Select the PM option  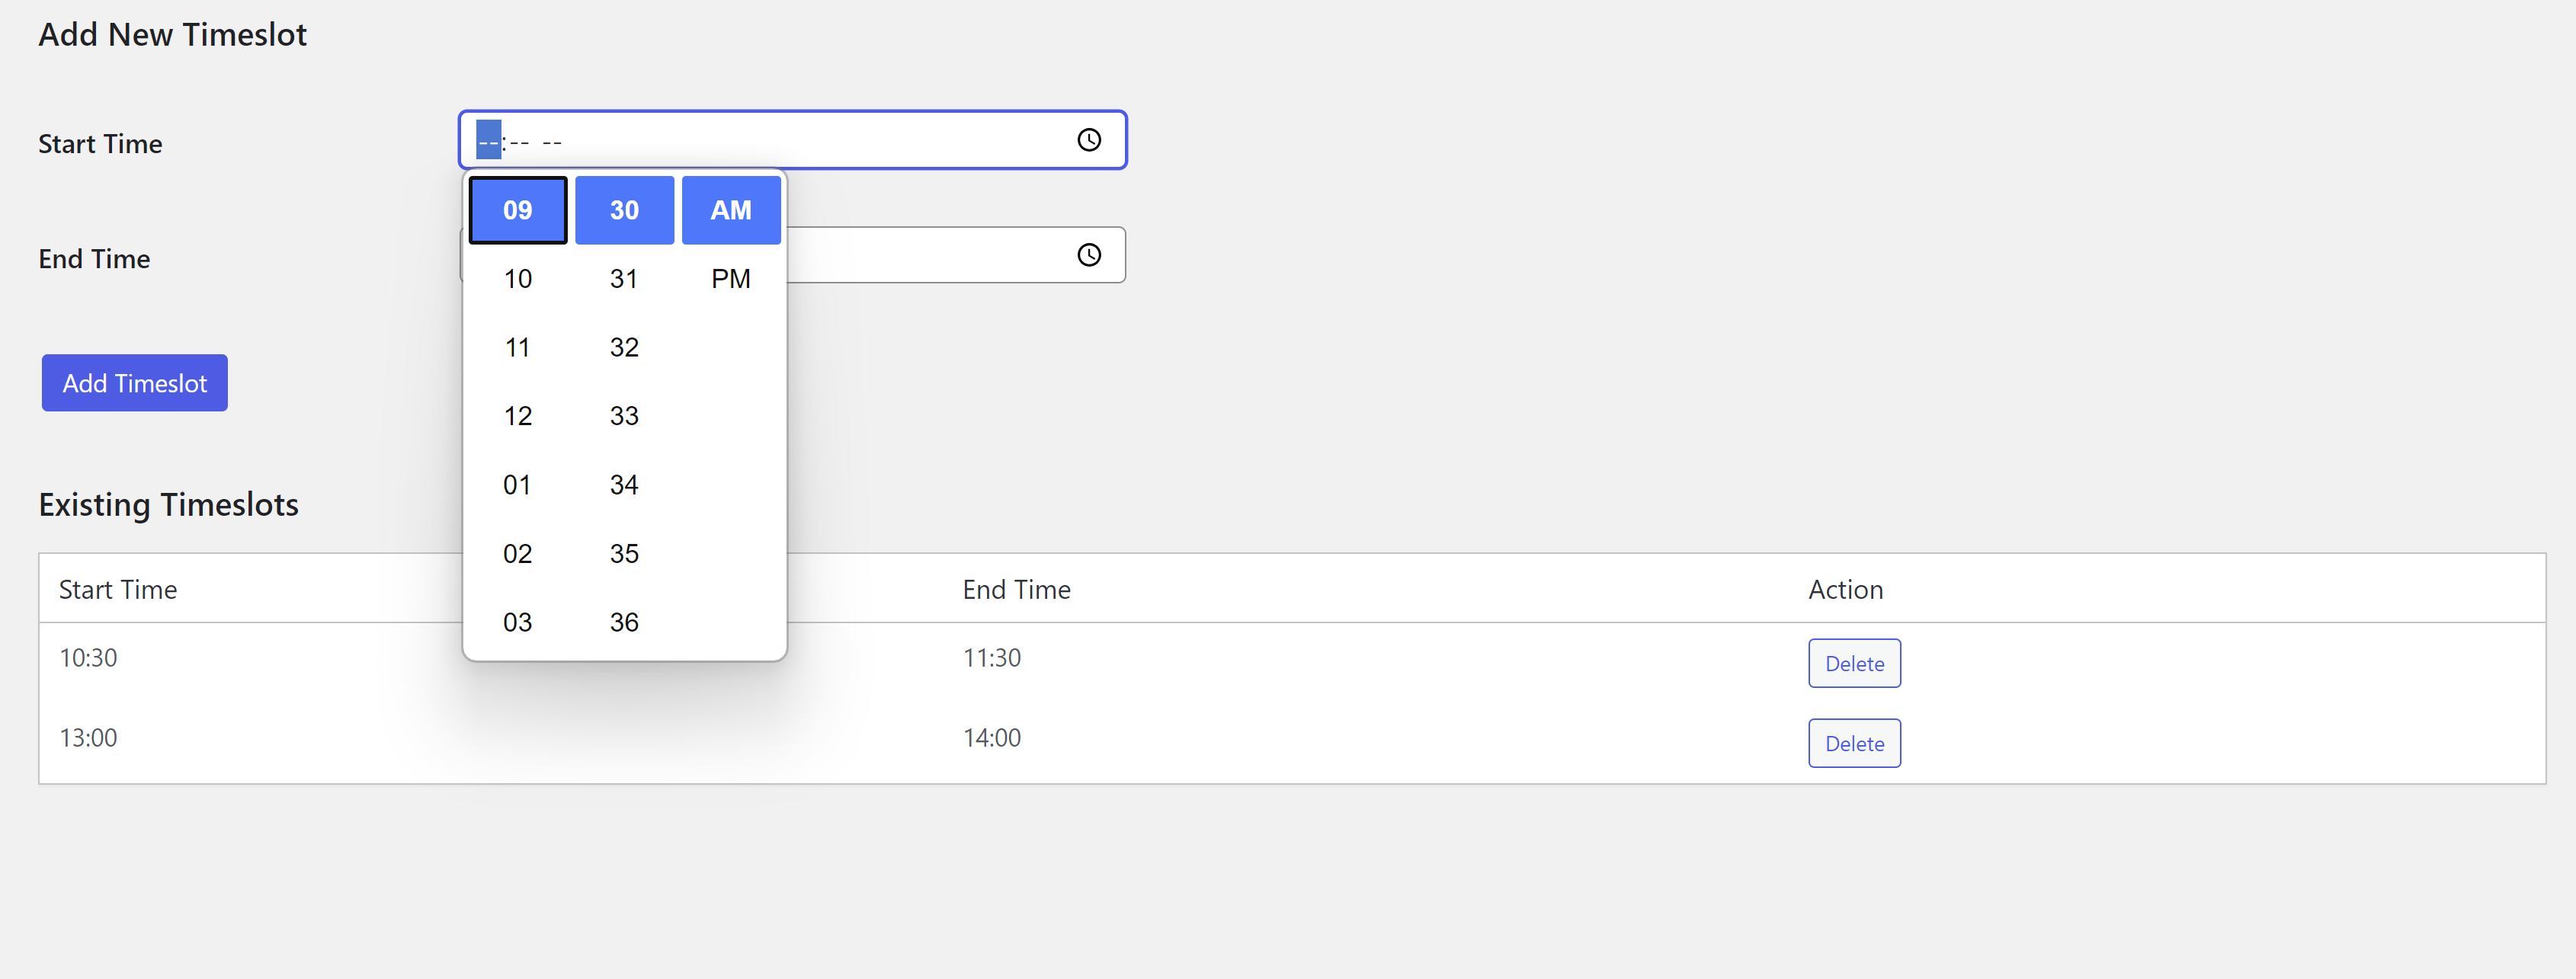[x=730, y=279]
